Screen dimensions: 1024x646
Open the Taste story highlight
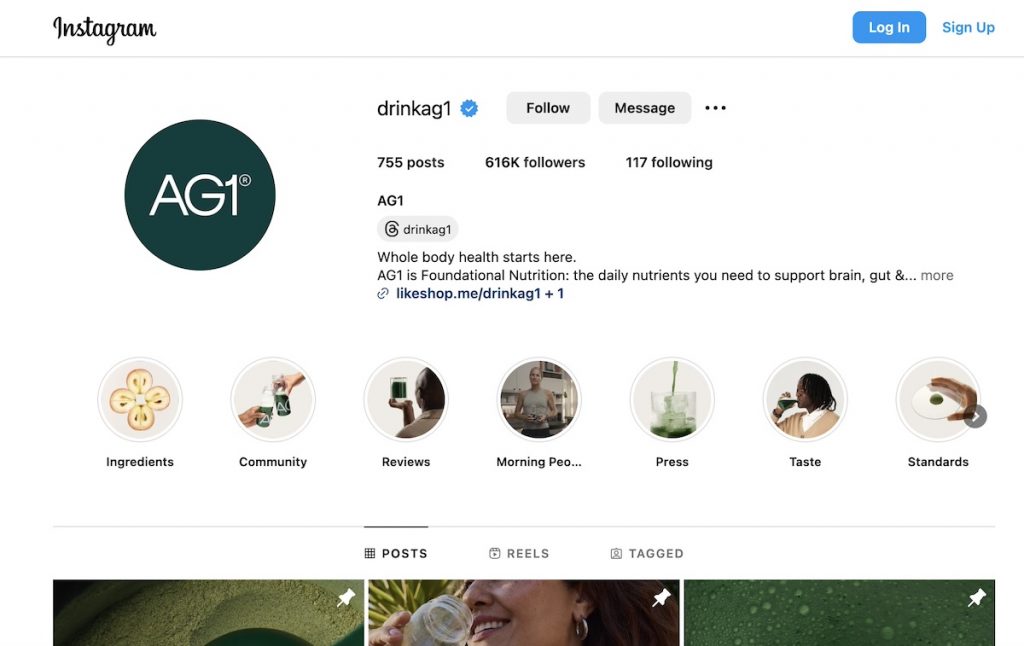805,399
